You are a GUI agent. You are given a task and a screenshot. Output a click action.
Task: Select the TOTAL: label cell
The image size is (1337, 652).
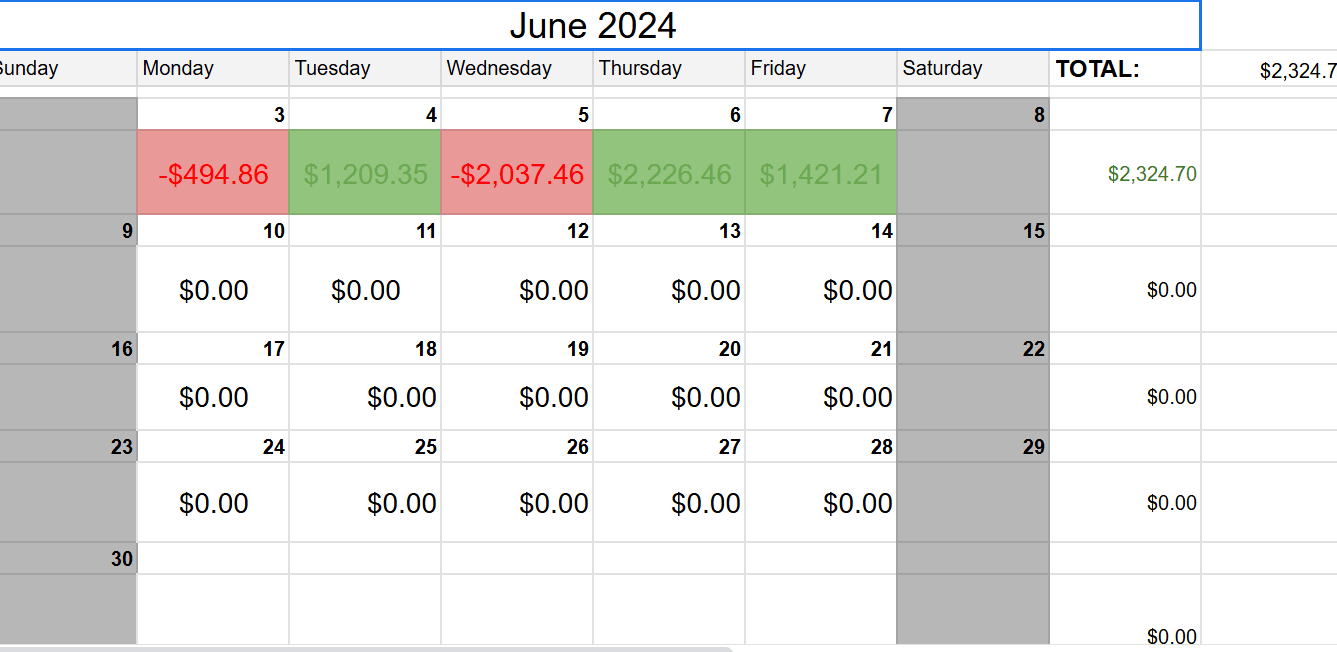click(x=1125, y=69)
